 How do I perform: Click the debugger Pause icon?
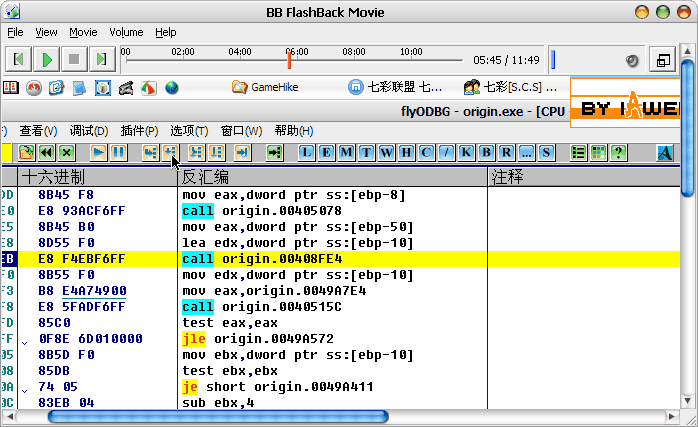click(118, 152)
